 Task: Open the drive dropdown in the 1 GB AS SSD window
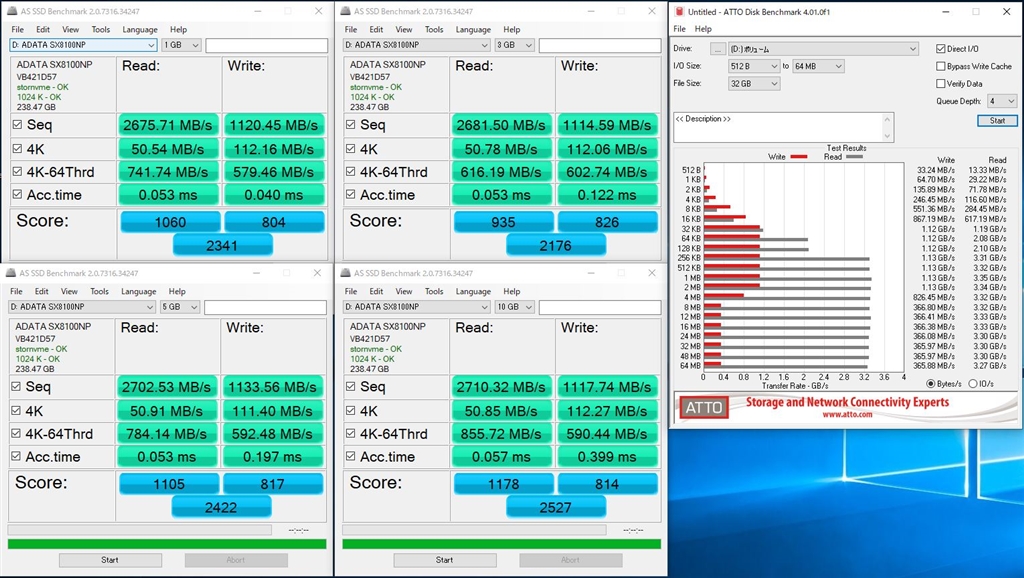pos(83,45)
